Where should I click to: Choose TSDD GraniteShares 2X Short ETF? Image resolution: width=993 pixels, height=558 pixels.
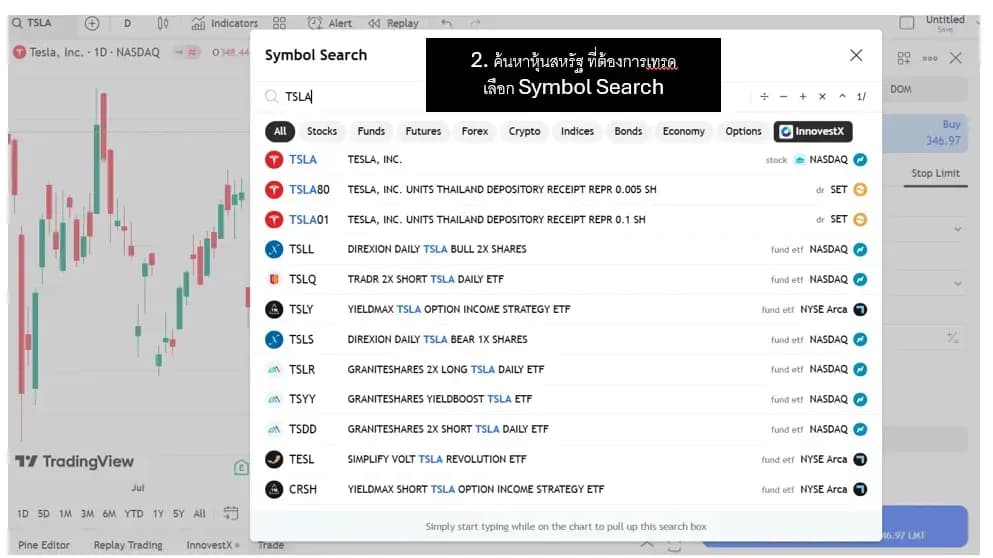(566, 429)
